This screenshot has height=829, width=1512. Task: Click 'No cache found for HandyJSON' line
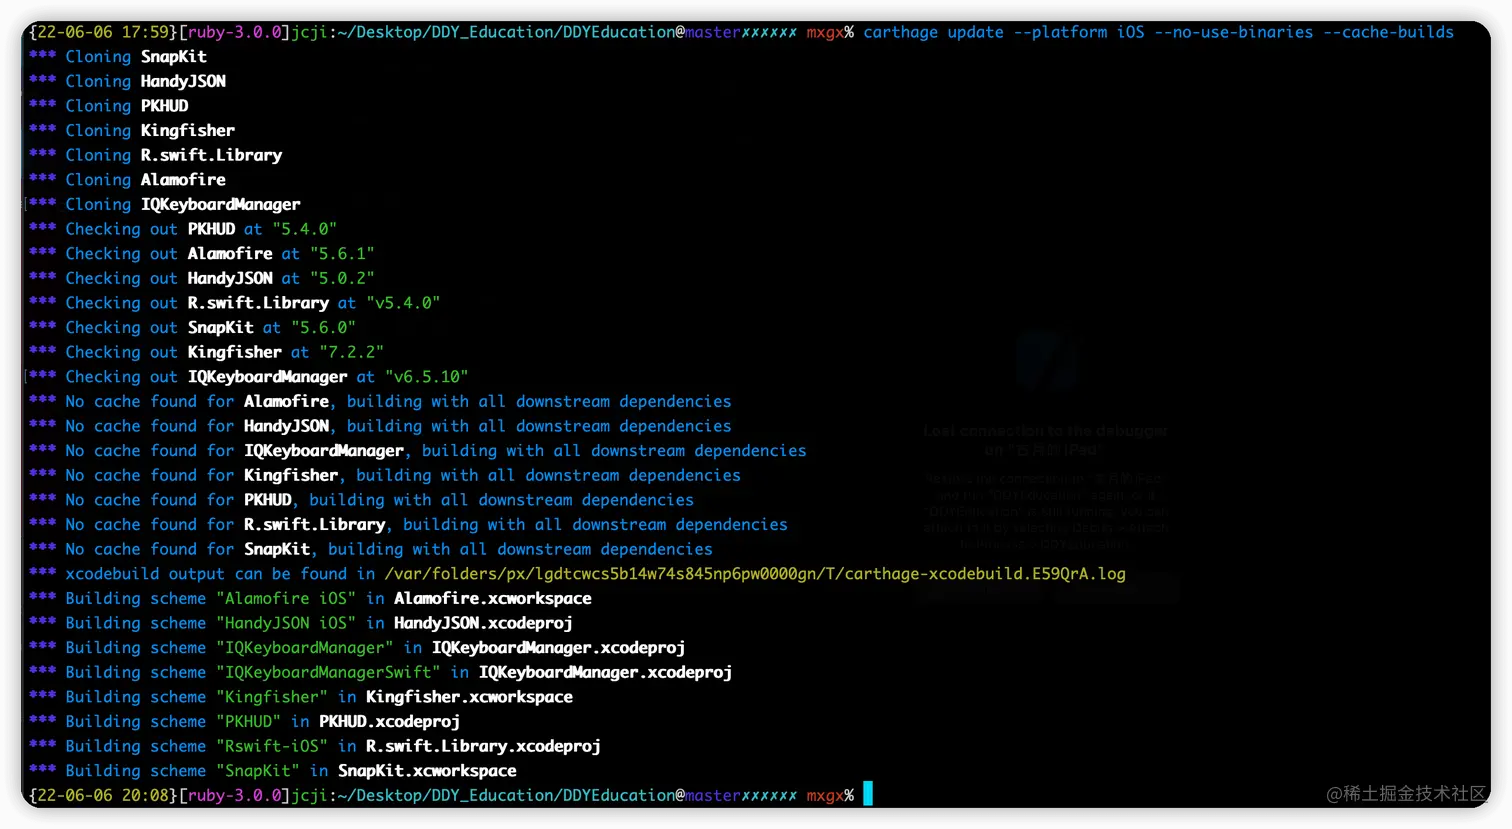click(x=380, y=426)
